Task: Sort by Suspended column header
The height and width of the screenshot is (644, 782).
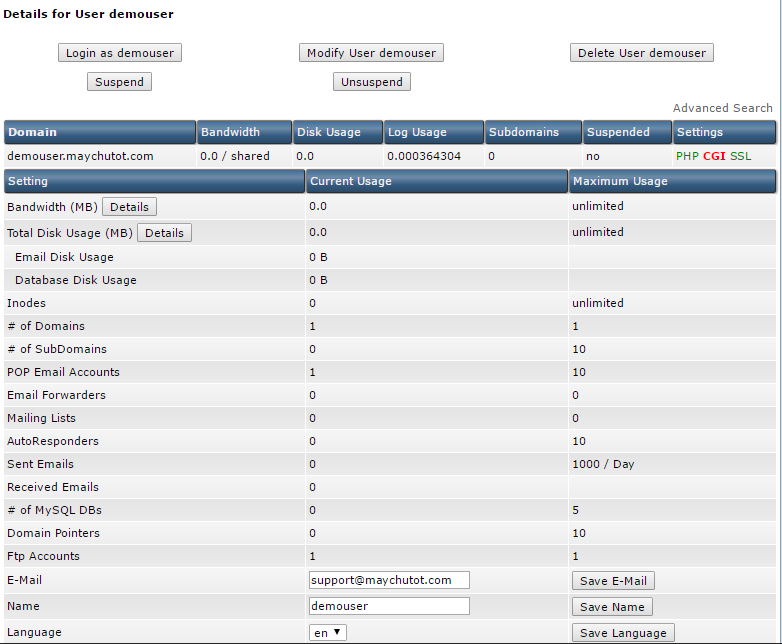Action: [x=627, y=132]
